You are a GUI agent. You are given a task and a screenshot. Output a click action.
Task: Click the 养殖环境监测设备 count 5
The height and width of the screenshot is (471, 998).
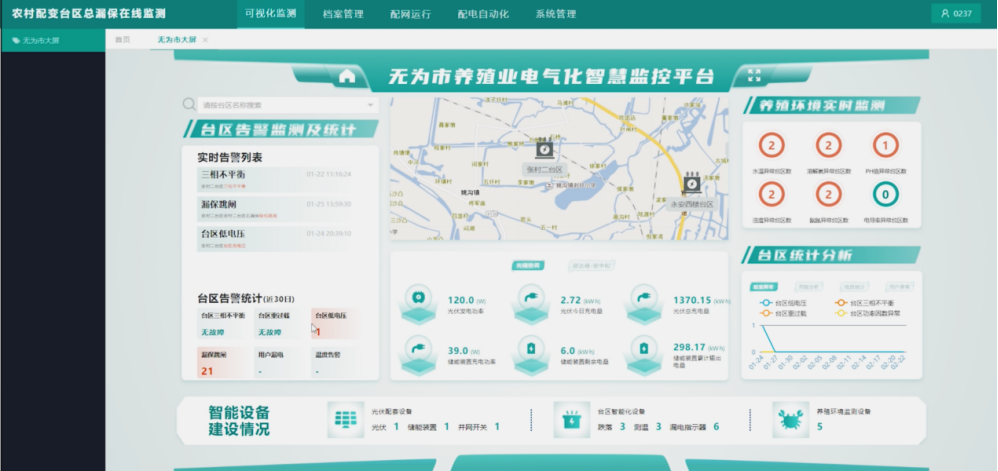[x=820, y=426]
